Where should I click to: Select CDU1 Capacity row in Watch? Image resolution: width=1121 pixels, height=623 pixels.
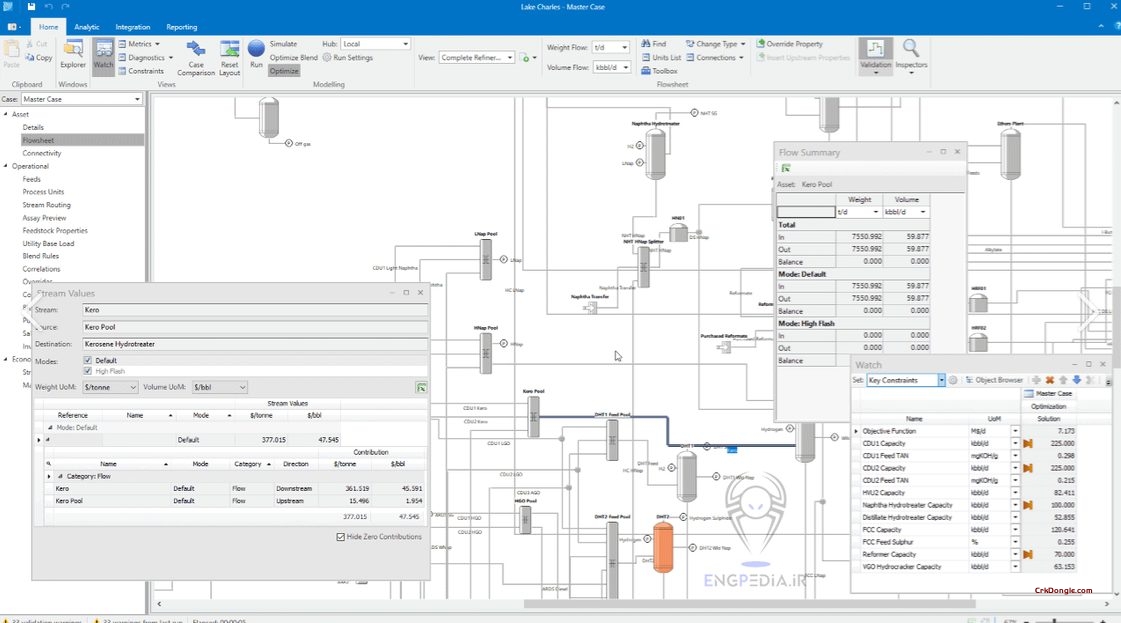[965, 443]
